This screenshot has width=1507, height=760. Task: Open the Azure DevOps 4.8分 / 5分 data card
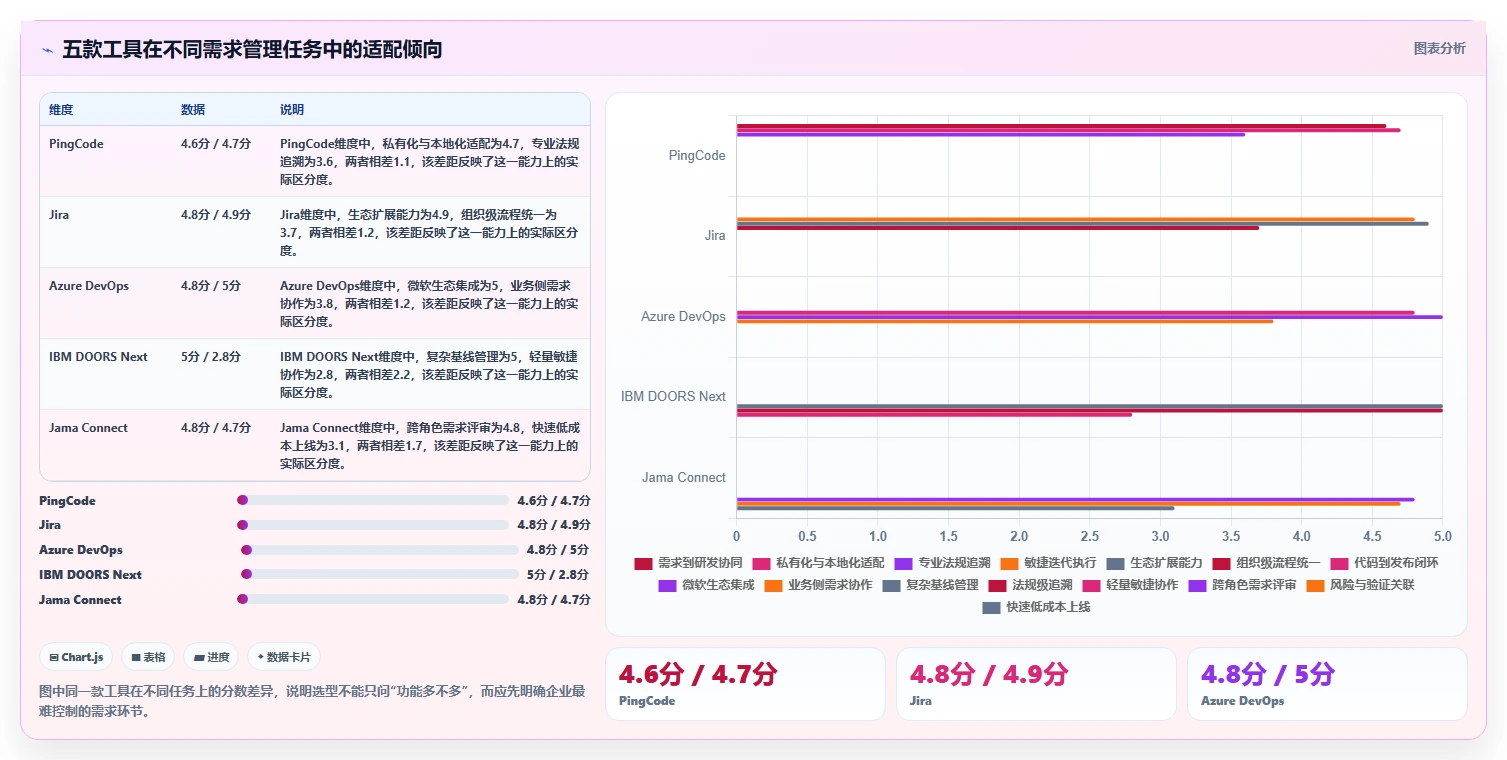[1327, 684]
